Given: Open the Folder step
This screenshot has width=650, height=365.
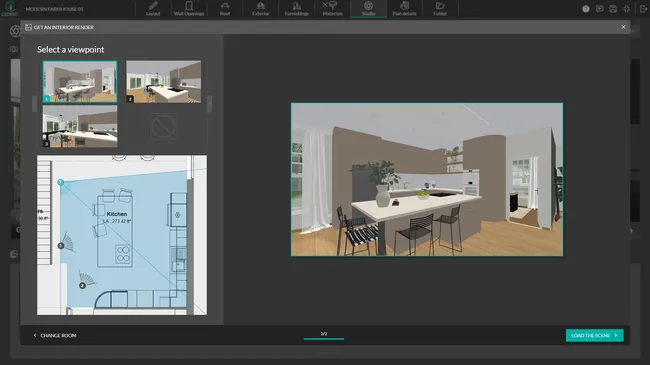Looking at the screenshot, I should (440, 9).
